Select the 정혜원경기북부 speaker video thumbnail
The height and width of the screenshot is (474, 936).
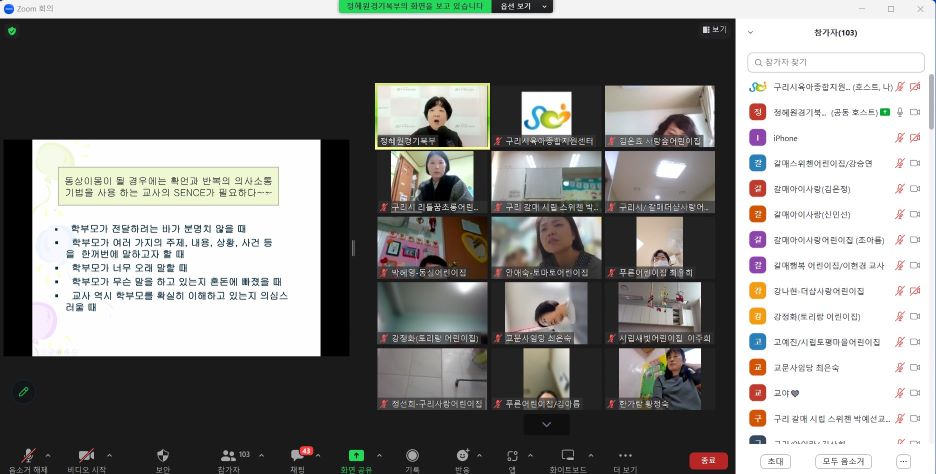pos(432,116)
